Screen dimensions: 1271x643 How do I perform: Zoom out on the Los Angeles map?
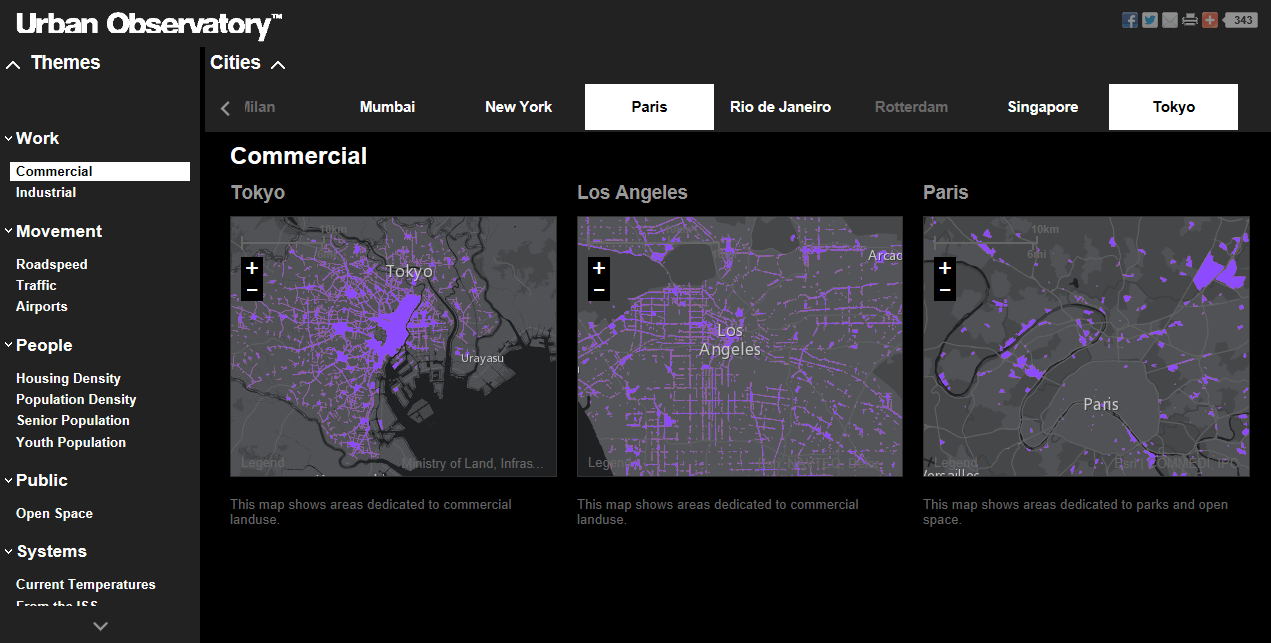[x=598, y=290]
